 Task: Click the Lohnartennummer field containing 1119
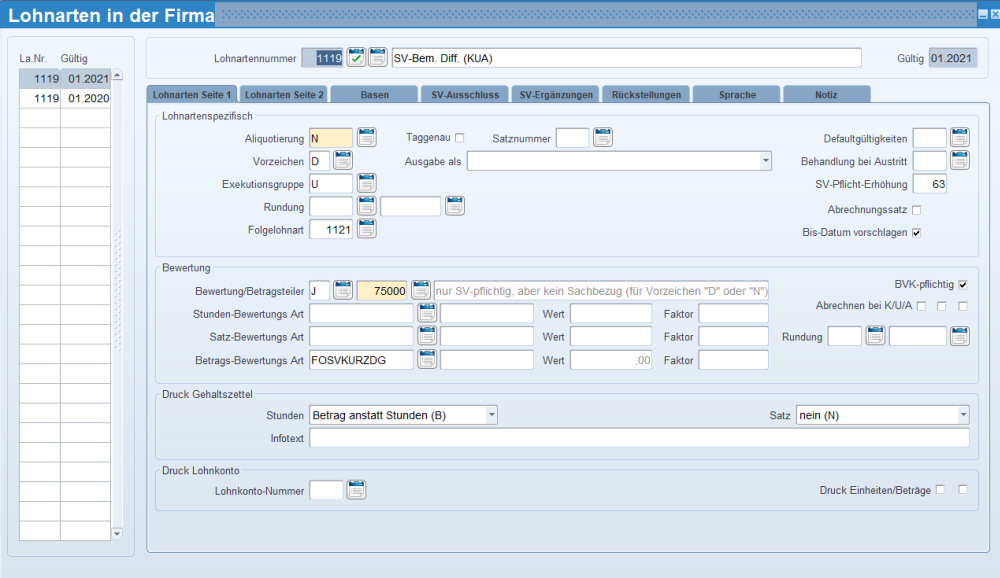point(322,58)
